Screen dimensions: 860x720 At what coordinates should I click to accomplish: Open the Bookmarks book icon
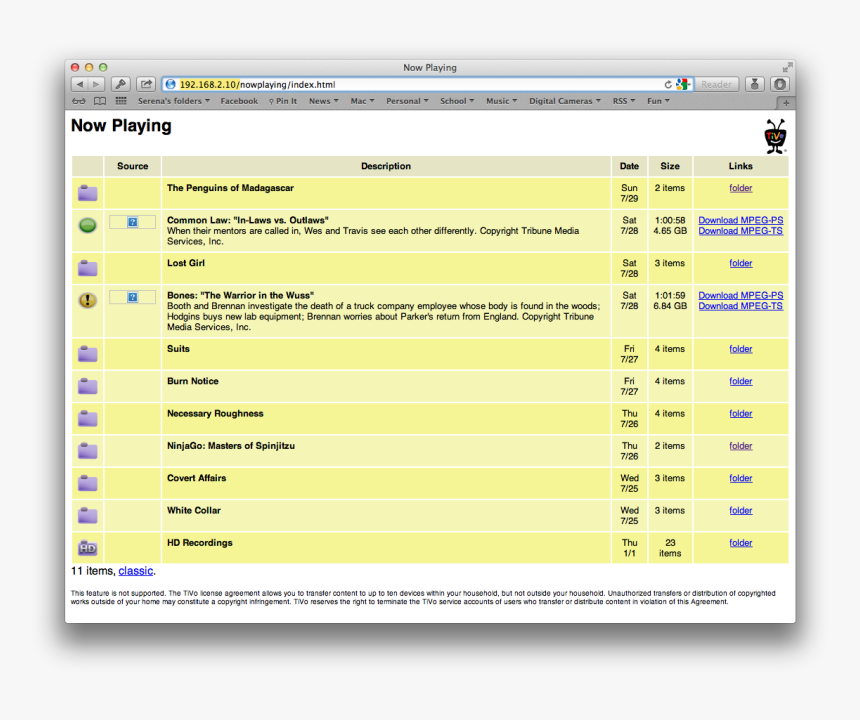pos(100,101)
